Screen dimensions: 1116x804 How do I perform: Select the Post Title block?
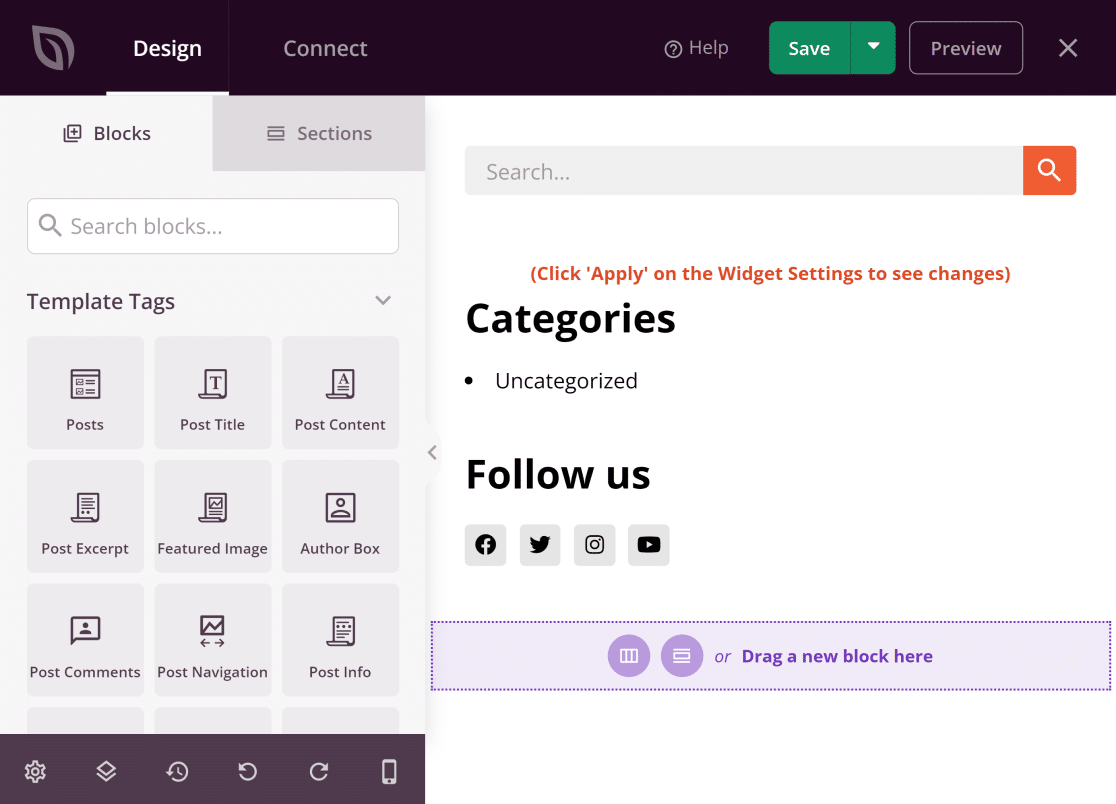point(213,392)
